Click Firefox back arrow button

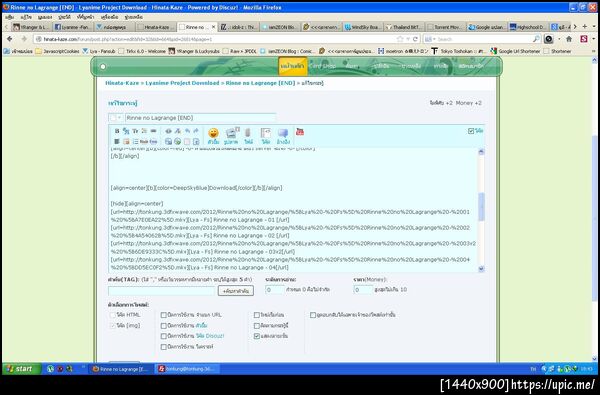[x=10, y=39]
